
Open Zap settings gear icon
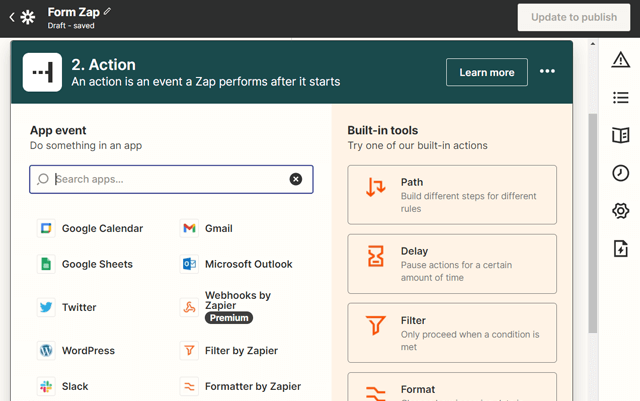point(620,211)
